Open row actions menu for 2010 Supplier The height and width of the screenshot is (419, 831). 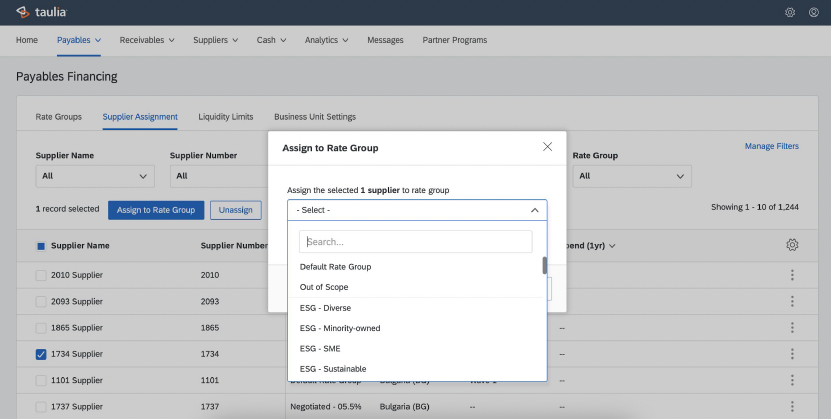tap(792, 275)
